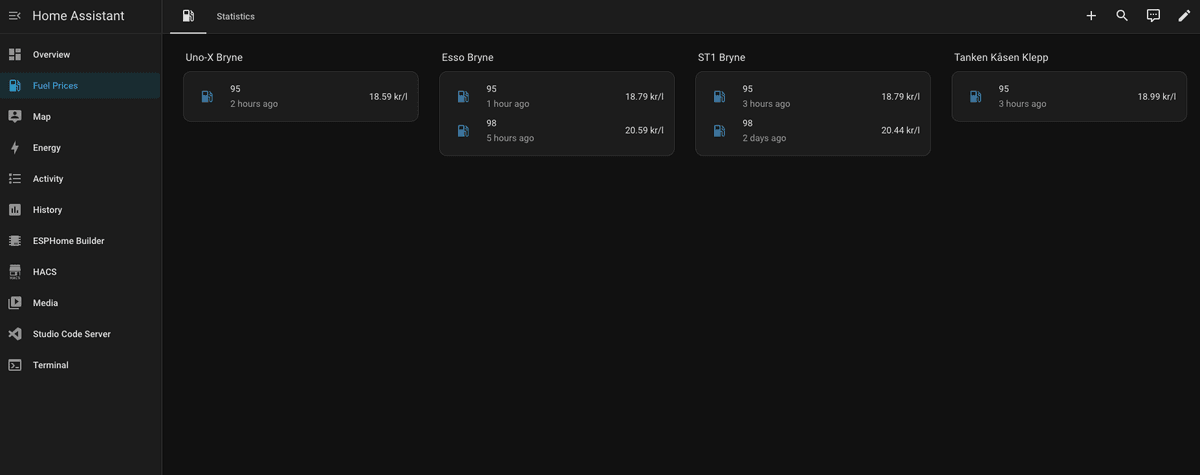Viewport: 1200px width, 475px height.
Task: Open ESPHome Builder in the sidebar
Action: [x=80, y=240]
